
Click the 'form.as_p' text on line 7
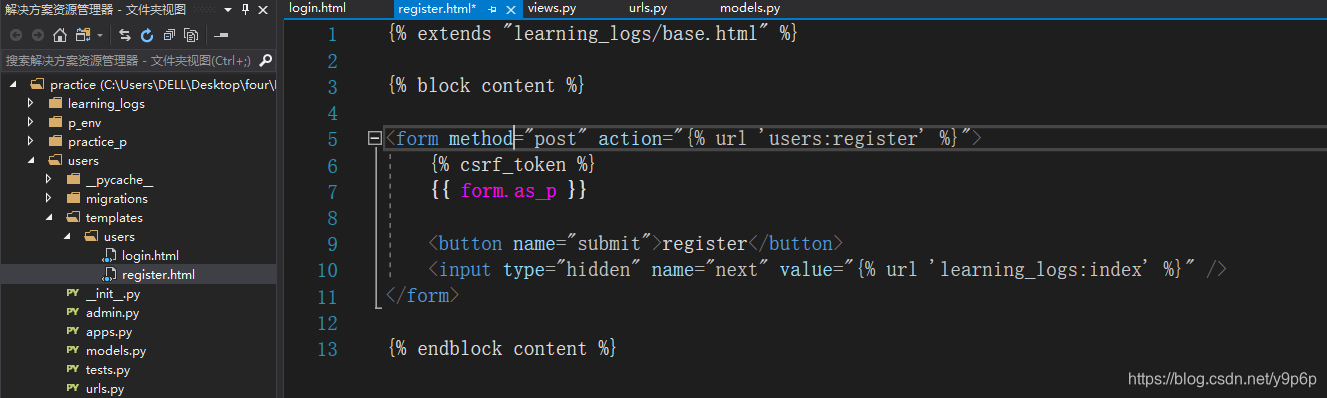tap(509, 191)
